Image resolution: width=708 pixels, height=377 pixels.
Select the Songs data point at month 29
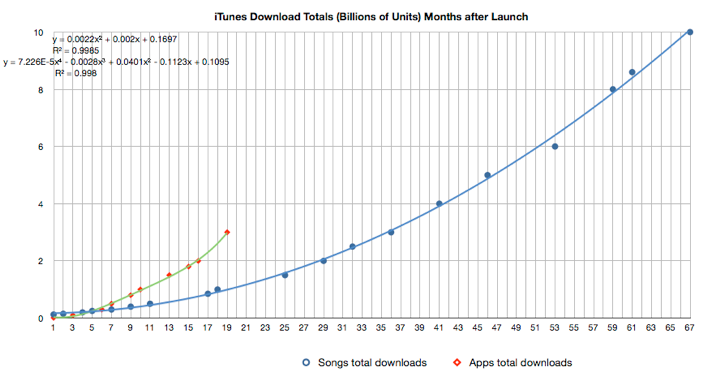click(x=323, y=261)
